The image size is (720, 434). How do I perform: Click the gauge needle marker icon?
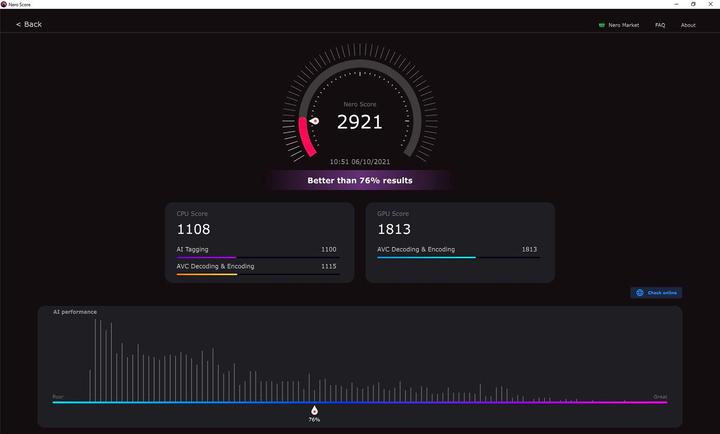(314, 121)
